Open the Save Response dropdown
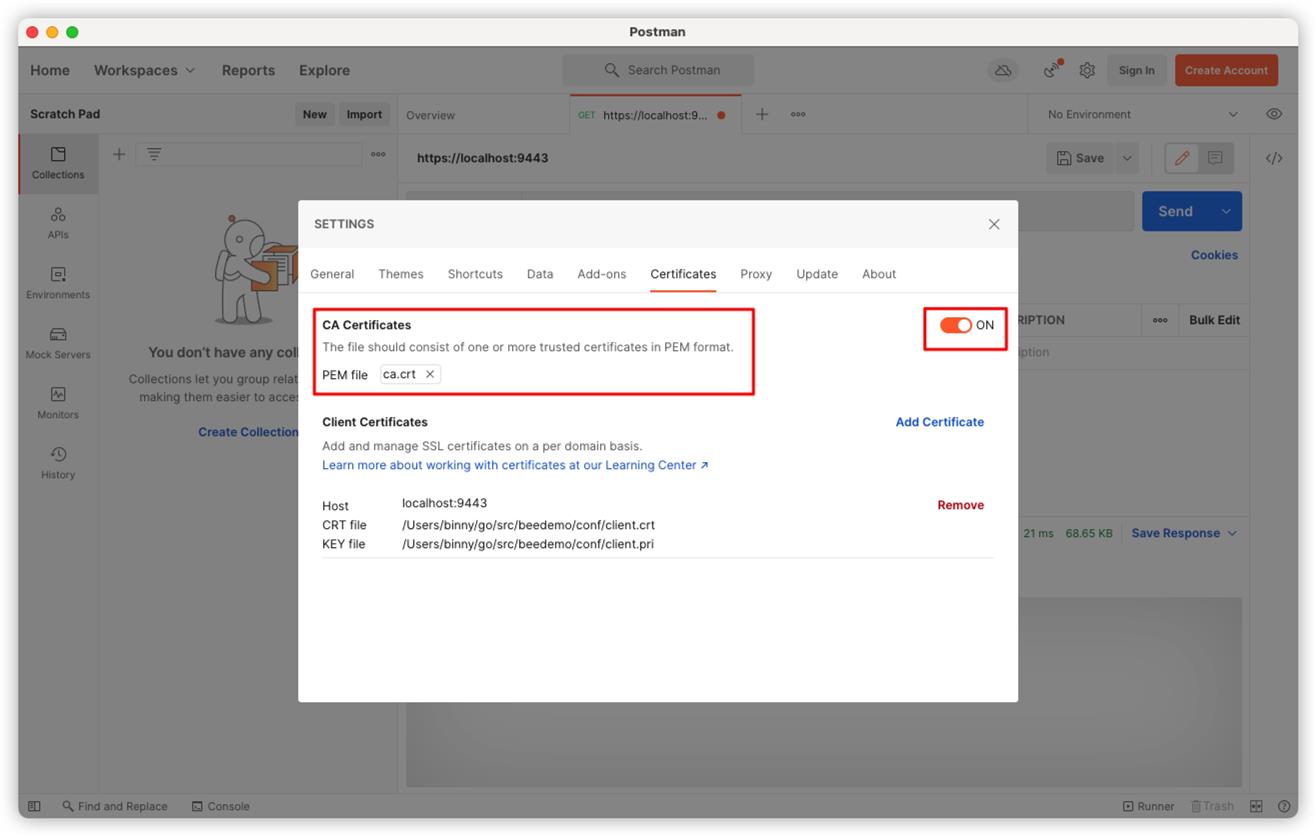This screenshot has height=836, width=1316. [1184, 533]
